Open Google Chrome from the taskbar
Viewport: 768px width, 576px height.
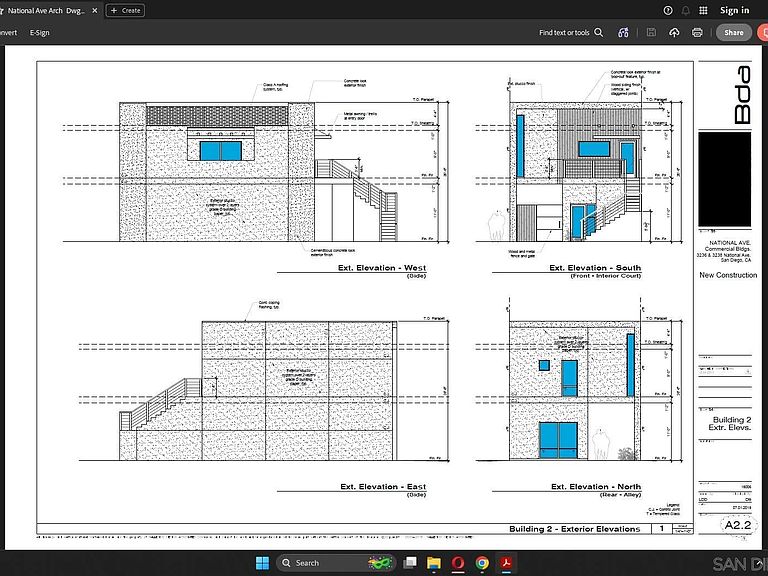482,563
